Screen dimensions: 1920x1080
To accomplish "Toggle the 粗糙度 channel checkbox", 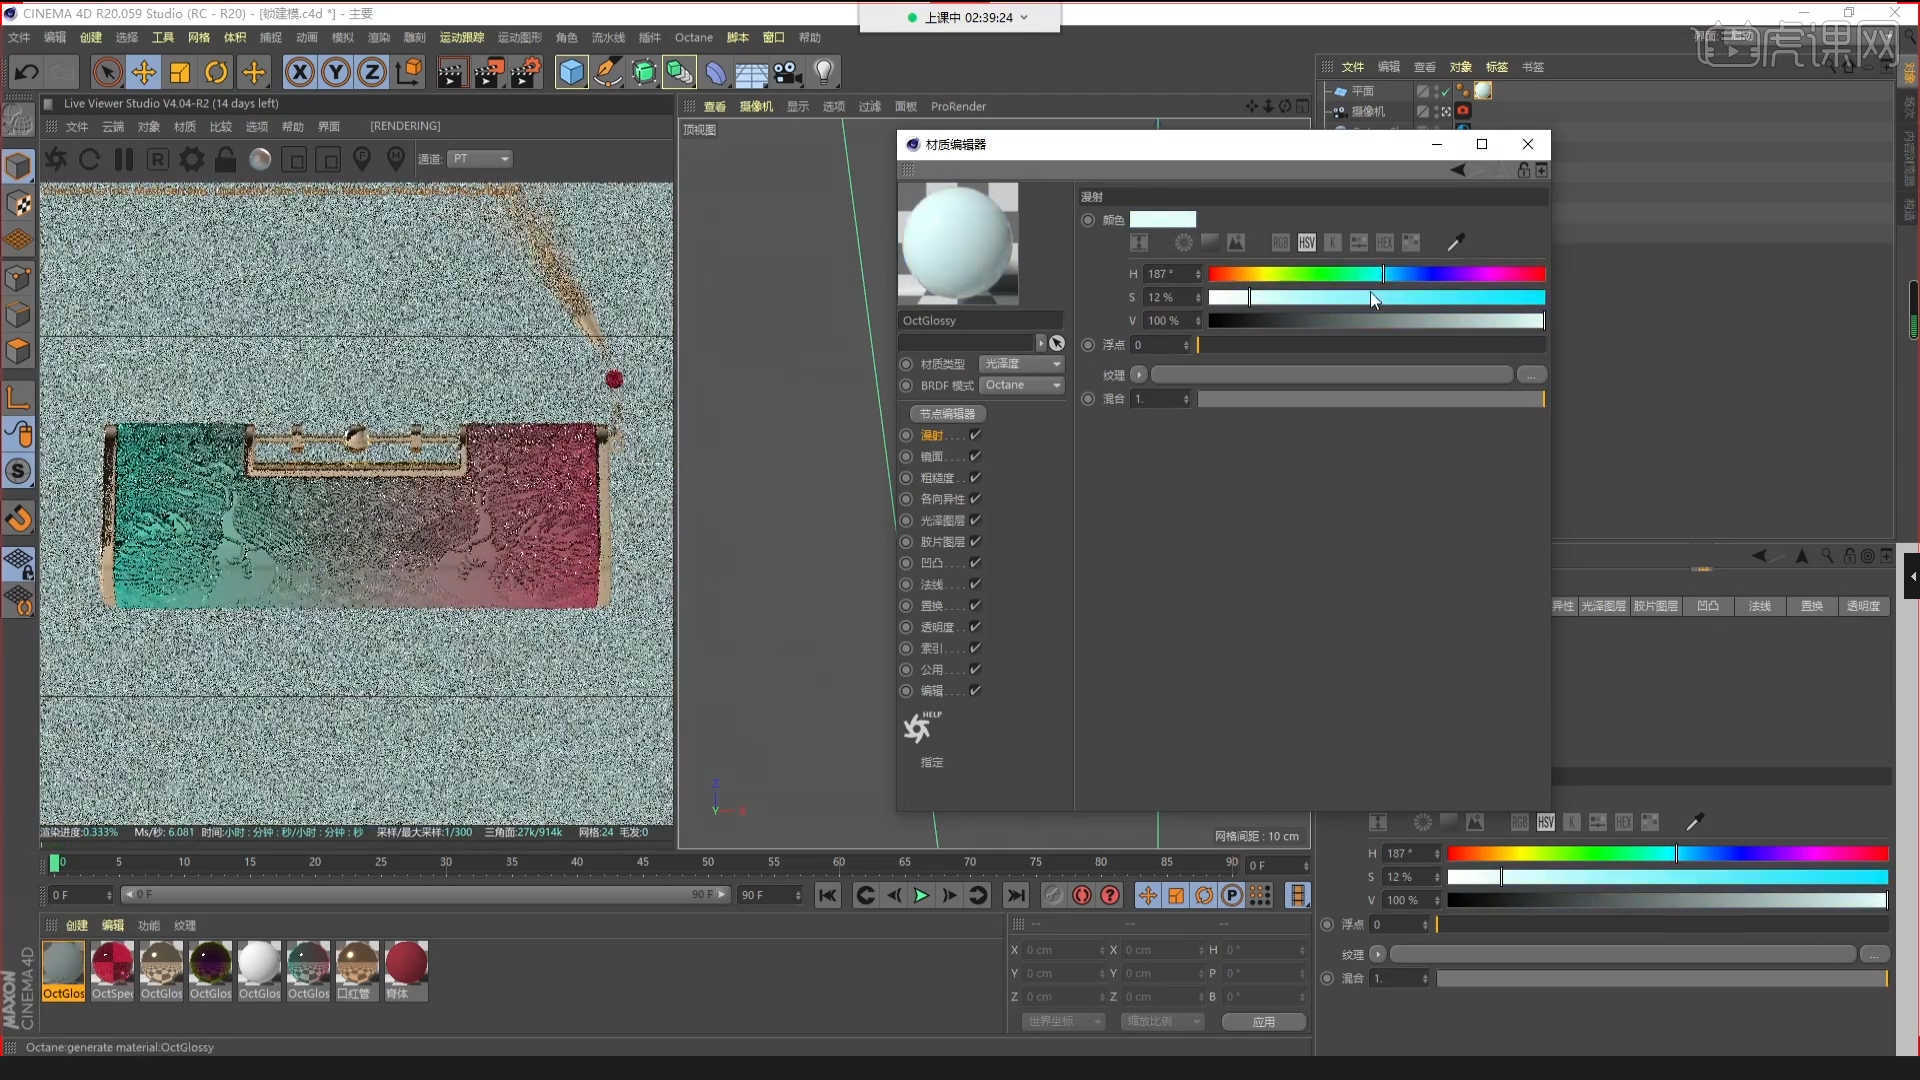I will [x=975, y=478].
